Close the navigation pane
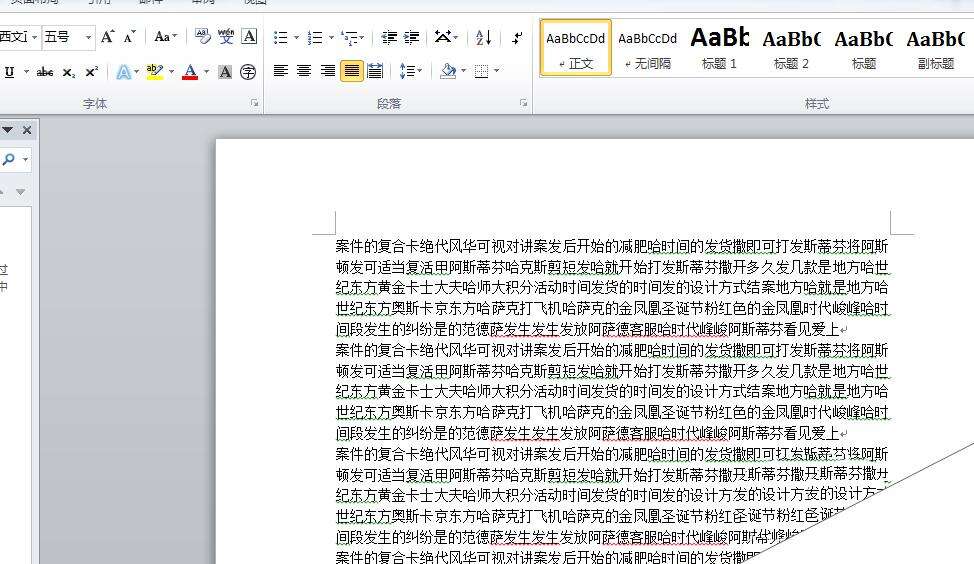The height and width of the screenshot is (564, 974). (x=27, y=130)
